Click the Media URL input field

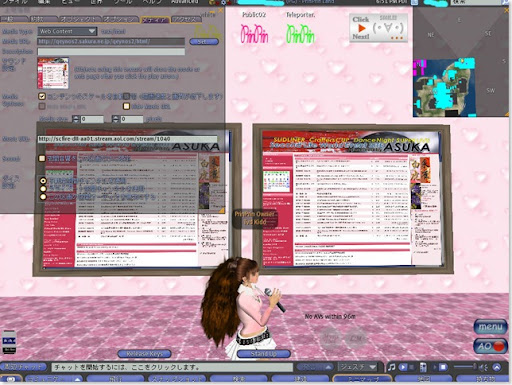point(111,41)
